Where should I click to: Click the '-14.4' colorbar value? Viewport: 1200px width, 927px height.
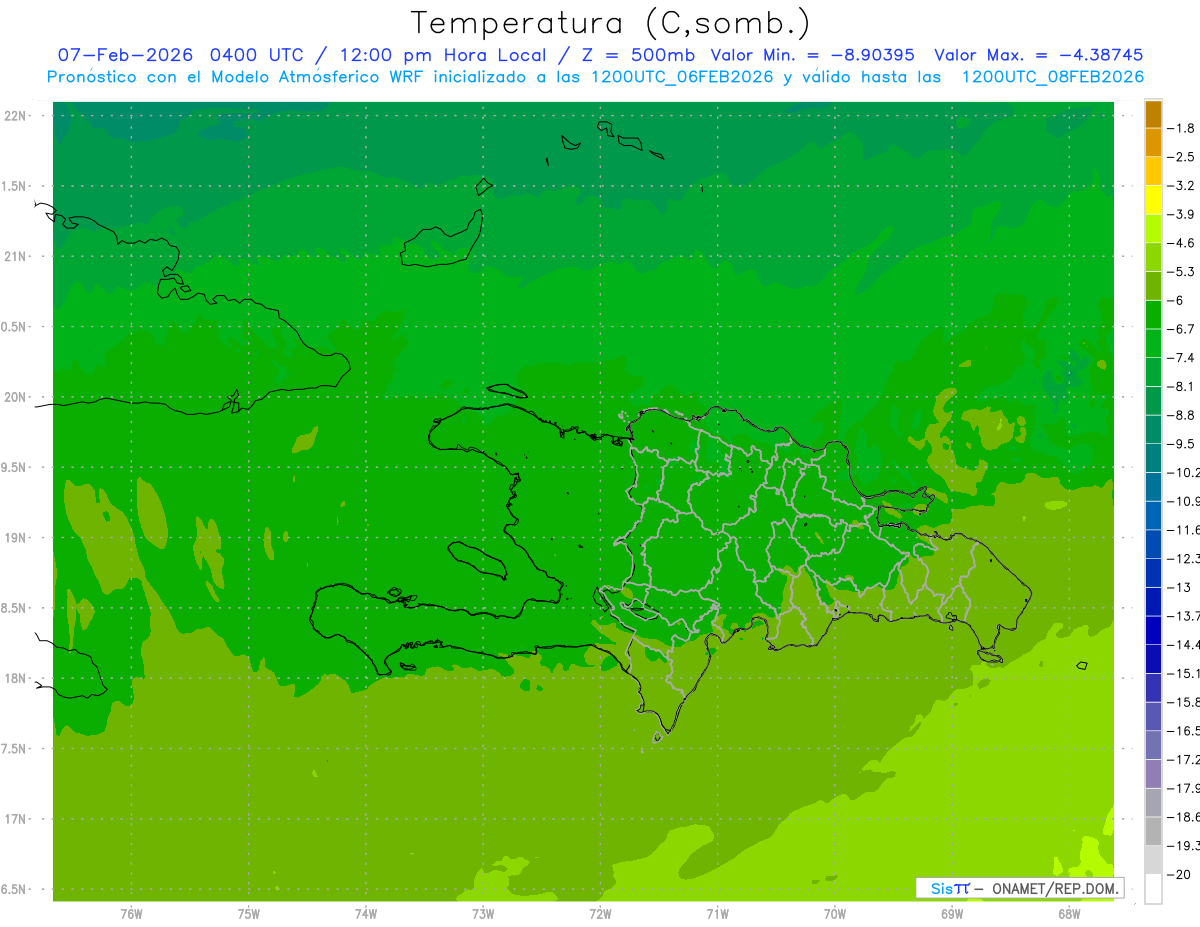click(1183, 644)
